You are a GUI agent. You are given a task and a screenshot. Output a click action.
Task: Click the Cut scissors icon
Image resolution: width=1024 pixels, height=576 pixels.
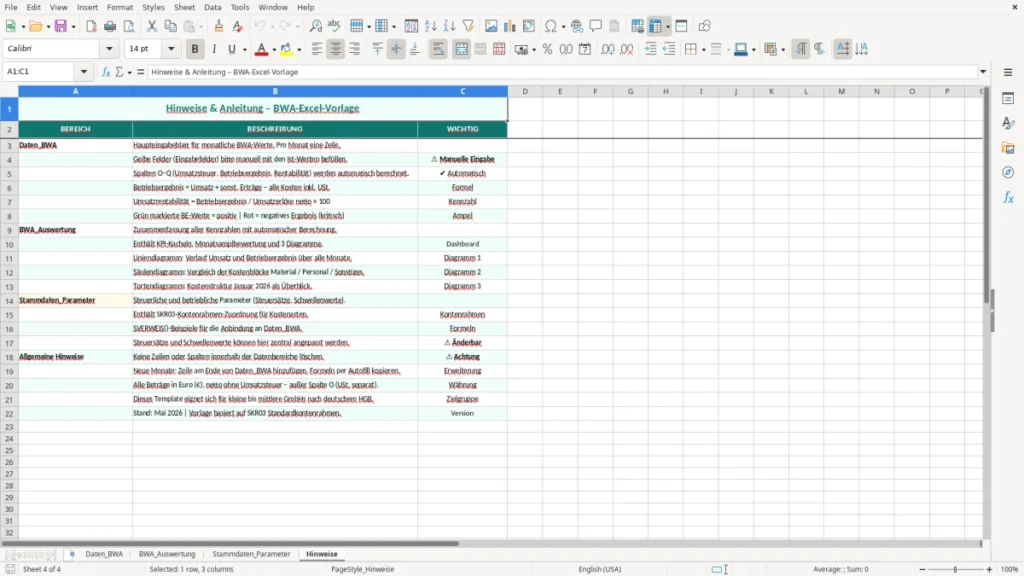click(x=152, y=26)
